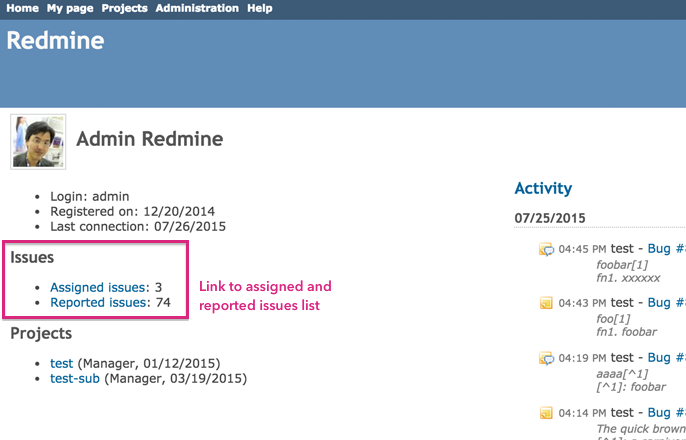Click the Admin Redmine avatar photo
Image resolution: width=686 pixels, height=440 pixels.
[38, 142]
